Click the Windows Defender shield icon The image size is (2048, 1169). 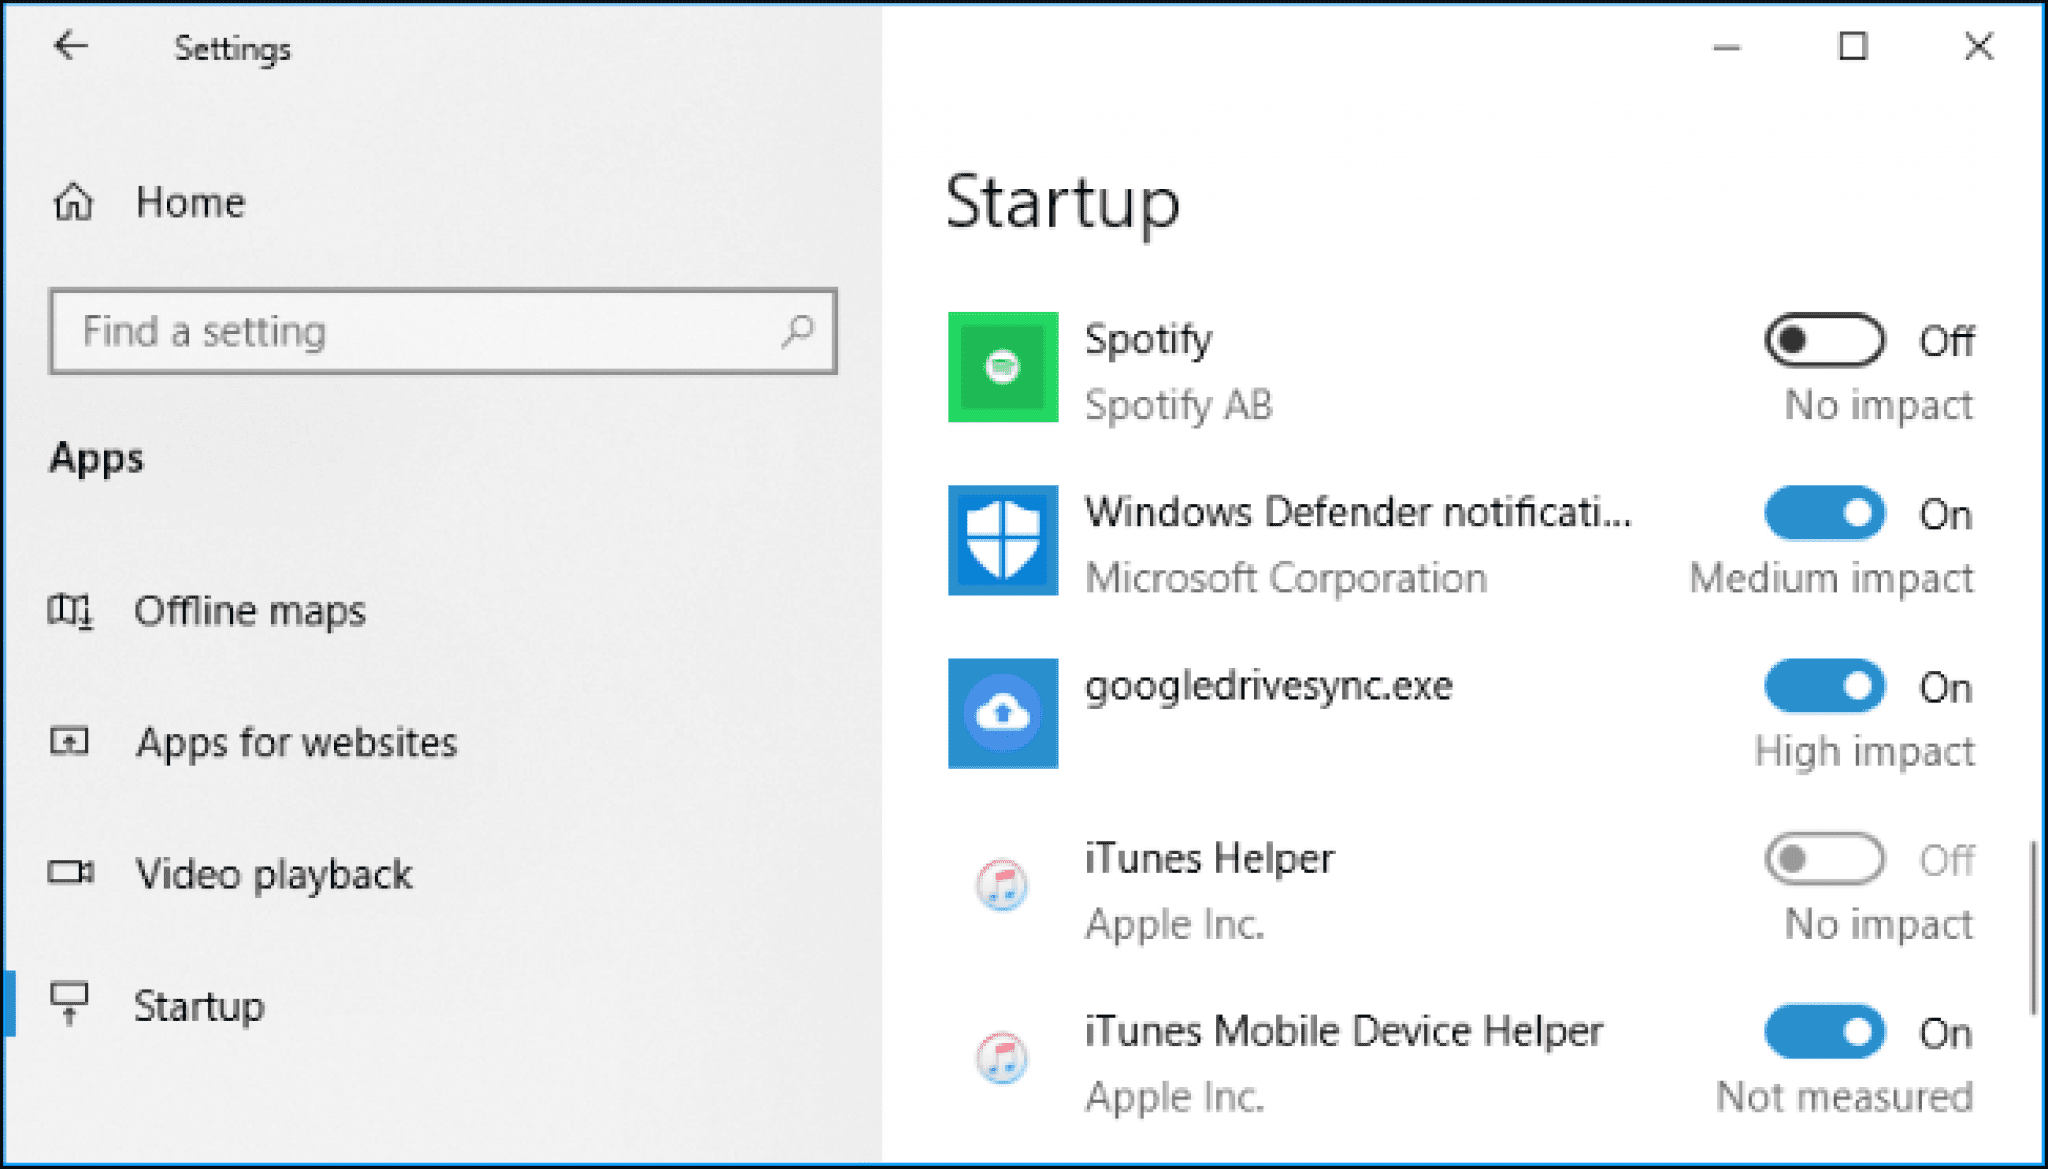pos(1006,542)
